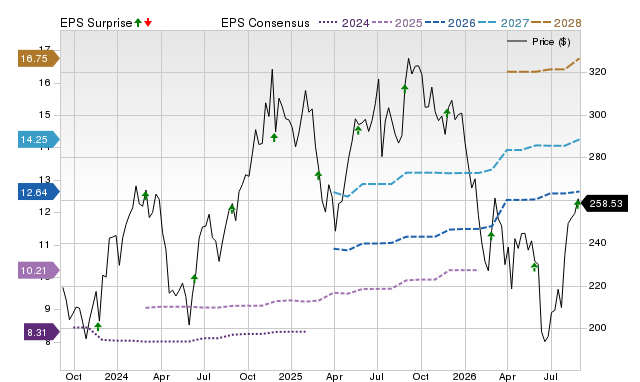Image resolution: width=640 pixels, height=382 pixels.
Task: Select the lavender 10.21 EPS value tag
Action: tap(38, 270)
